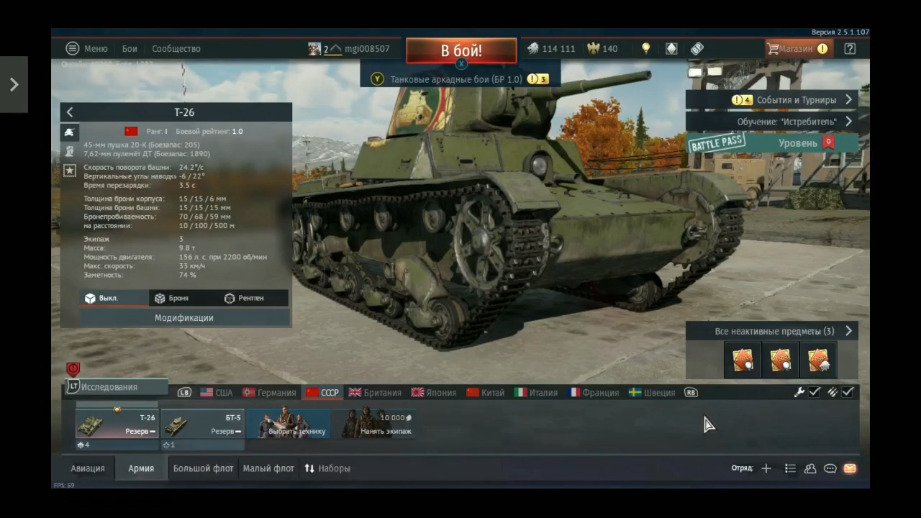This screenshot has width=921, height=518.
Task: Open the mail envelope icon
Action: tap(849, 468)
